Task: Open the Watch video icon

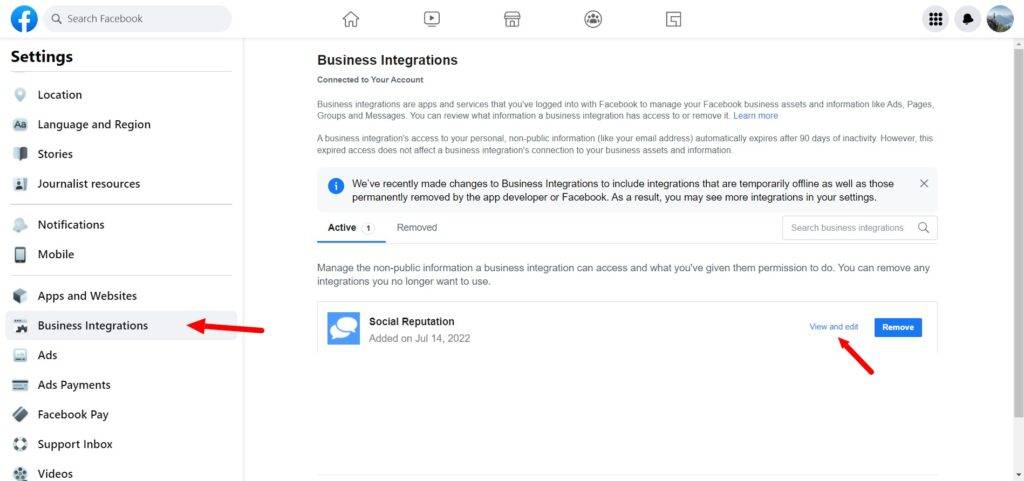Action: click(x=431, y=19)
